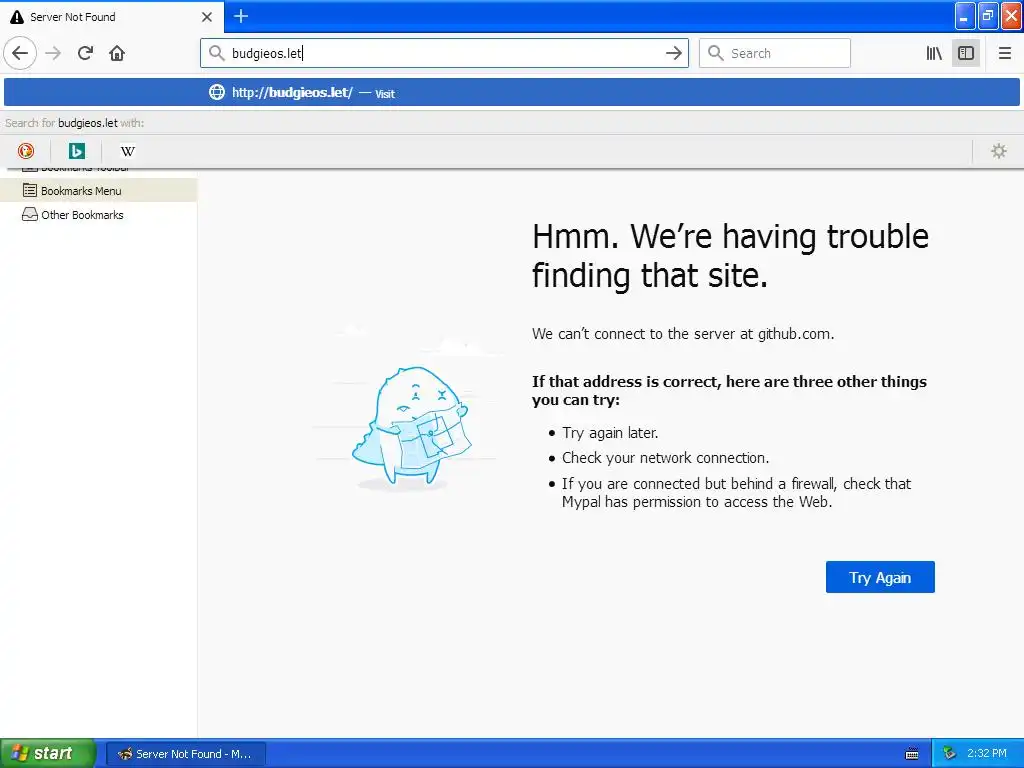Open the hamburger application menu
1024x768 pixels.
pyautogui.click(x=1004, y=53)
